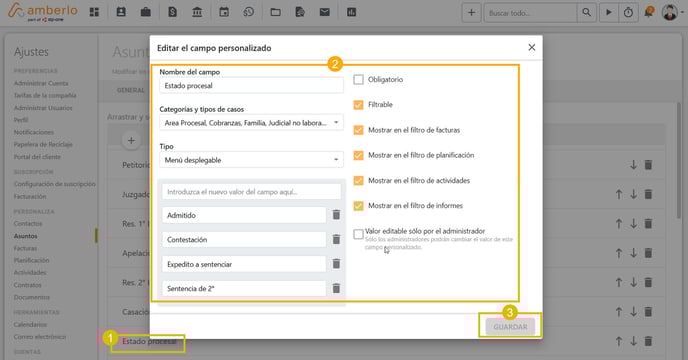Open the briefcase matters icon
The height and width of the screenshot is (360, 688).
tap(146, 12)
